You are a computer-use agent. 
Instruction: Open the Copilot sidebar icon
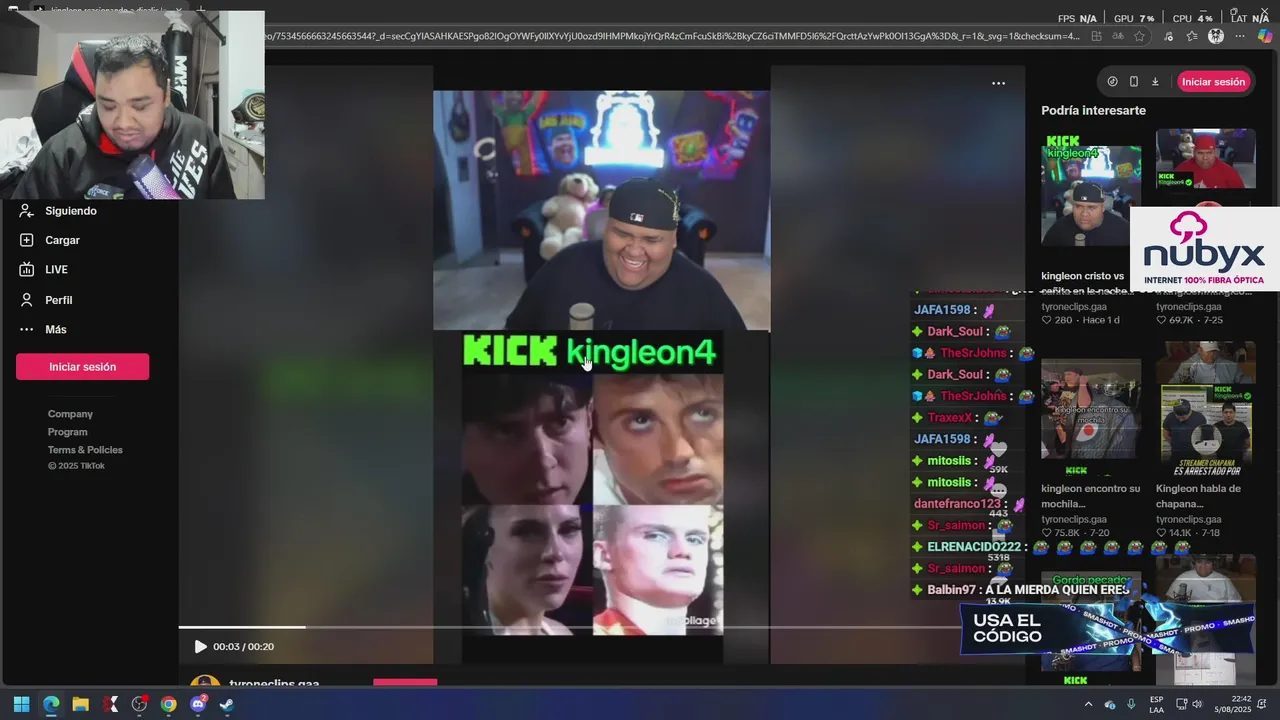coord(1265,36)
